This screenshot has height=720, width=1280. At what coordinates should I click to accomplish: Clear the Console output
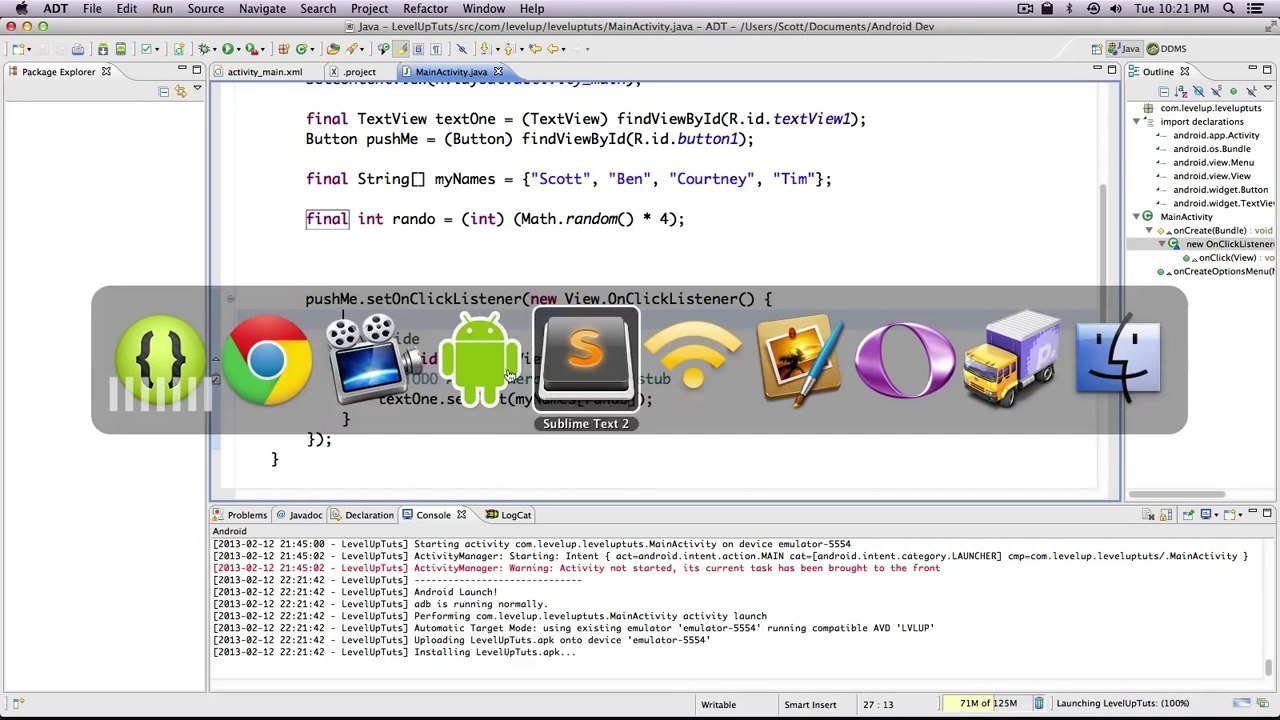pyautogui.click(x=1148, y=514)
